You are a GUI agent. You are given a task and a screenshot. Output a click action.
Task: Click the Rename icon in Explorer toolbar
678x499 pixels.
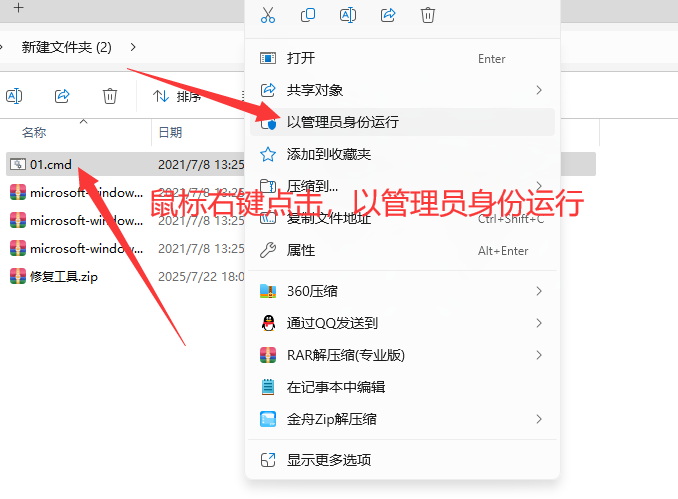tap(14, 96)
